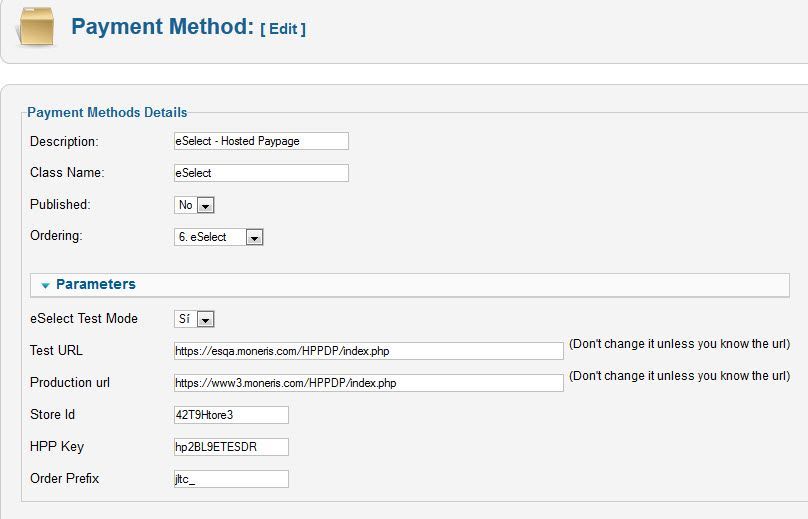This screenshot has width=808, height=519.
Task: Click the Test Mode dropdown arrow button
Action: click(205, 320)
